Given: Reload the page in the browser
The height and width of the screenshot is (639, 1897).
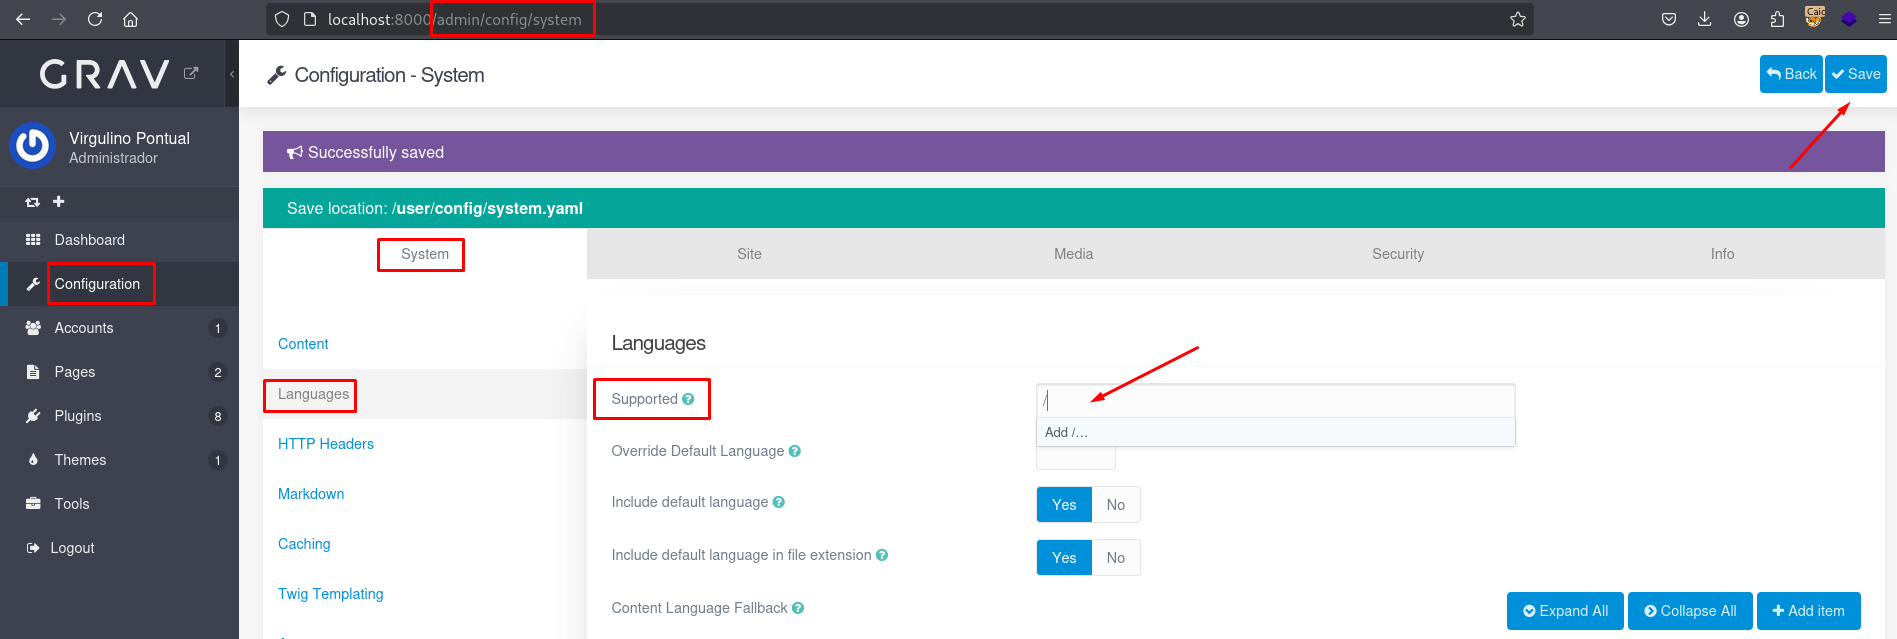Looking at the screenshot, I should pos(95,19).
